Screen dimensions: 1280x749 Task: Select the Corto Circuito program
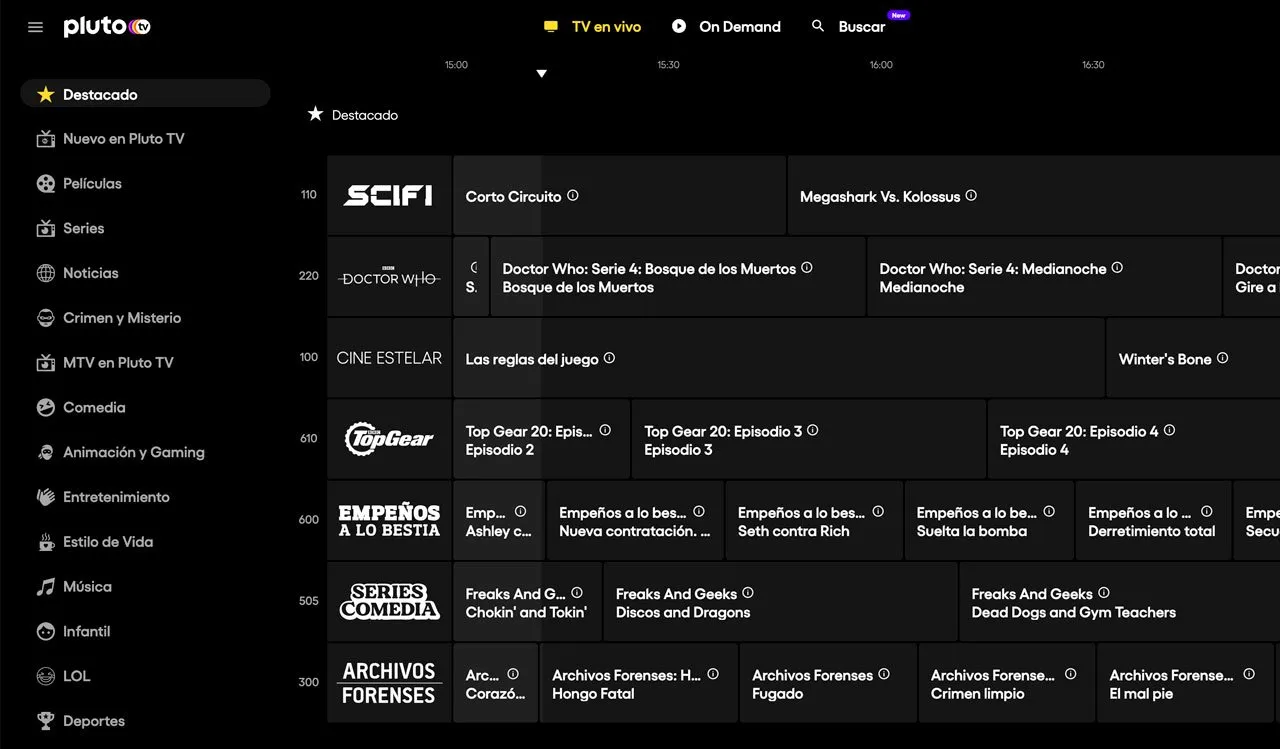[619, 195]
